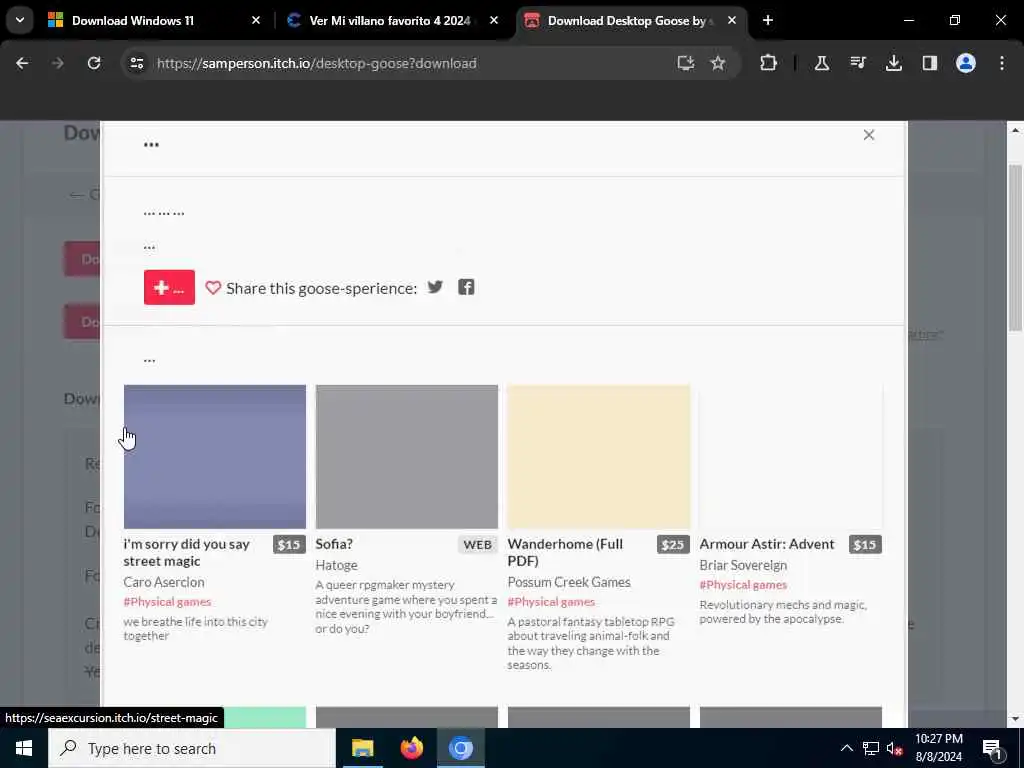Click the $25 price tag on Wanderhome

(x=673, y=545)
